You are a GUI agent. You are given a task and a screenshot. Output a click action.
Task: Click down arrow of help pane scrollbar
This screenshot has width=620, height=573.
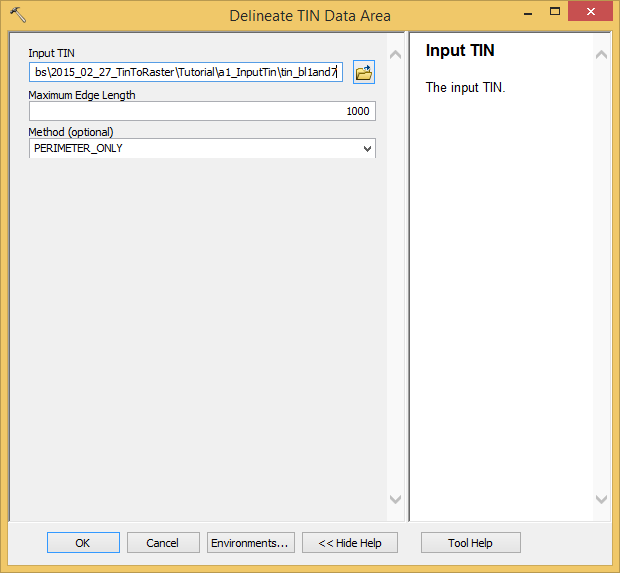point(601,499)
